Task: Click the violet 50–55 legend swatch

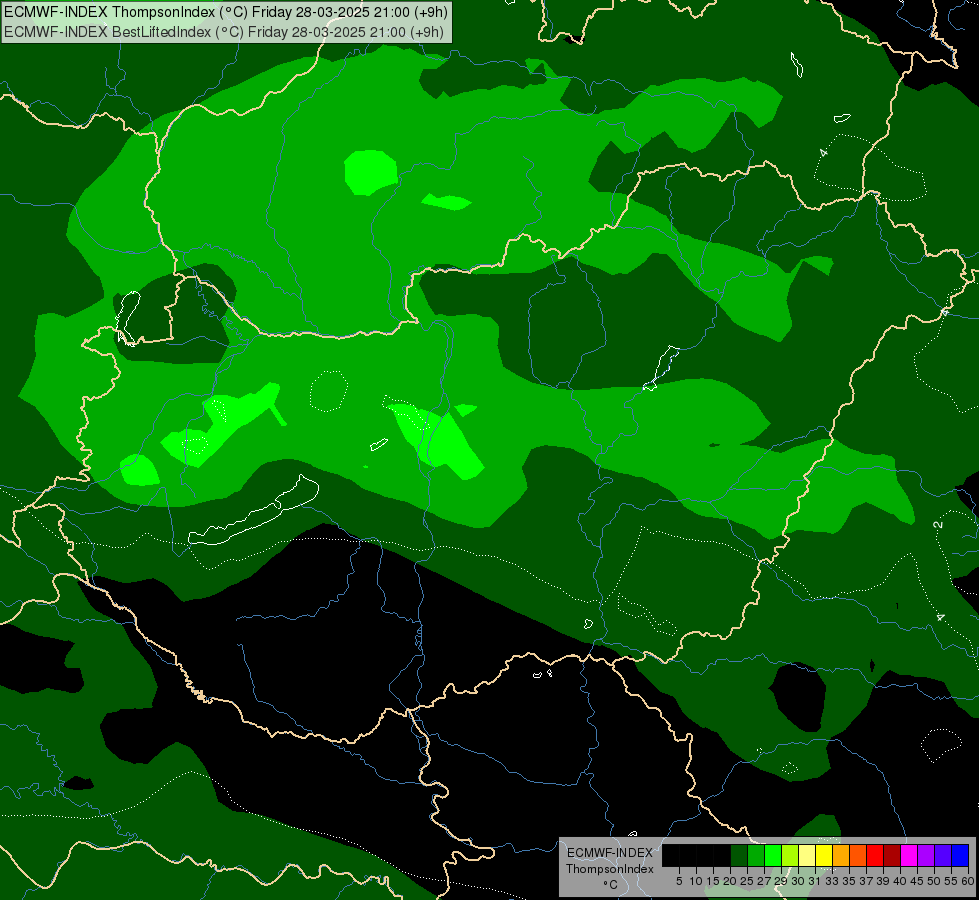Action: click(x=943, y=855)
